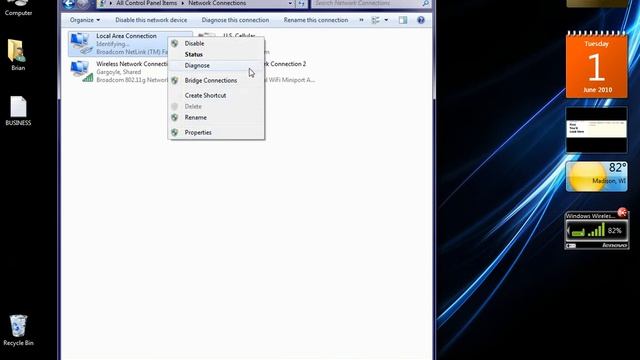Click the 82% signal strength readout
640x360 pixels.
(615, 231)
